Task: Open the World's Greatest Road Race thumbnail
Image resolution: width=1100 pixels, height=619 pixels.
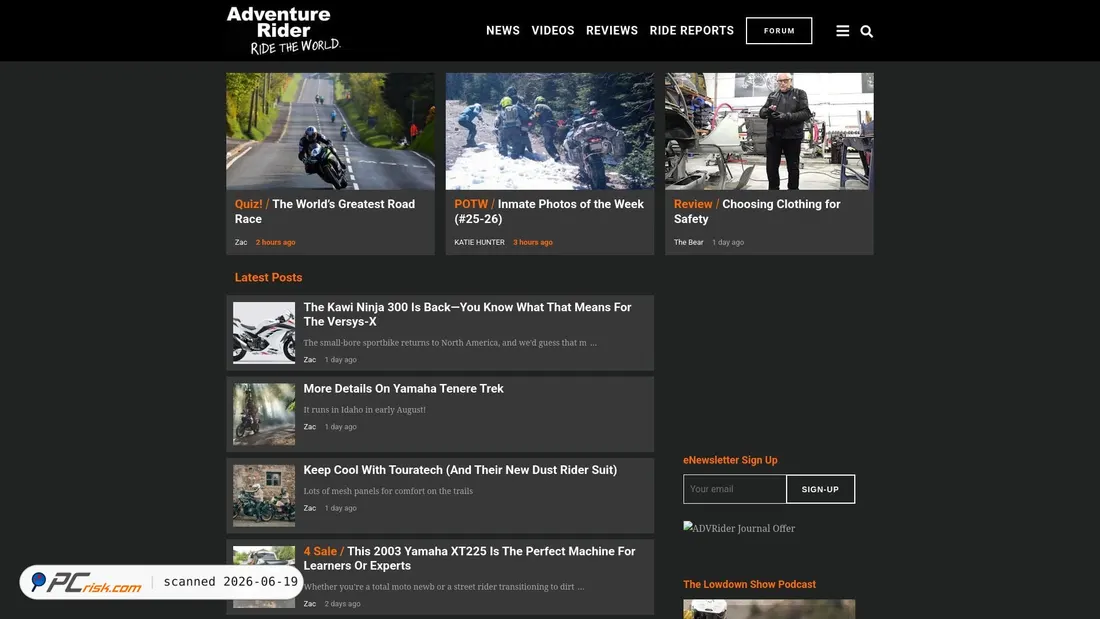Action: coord(330,131)
